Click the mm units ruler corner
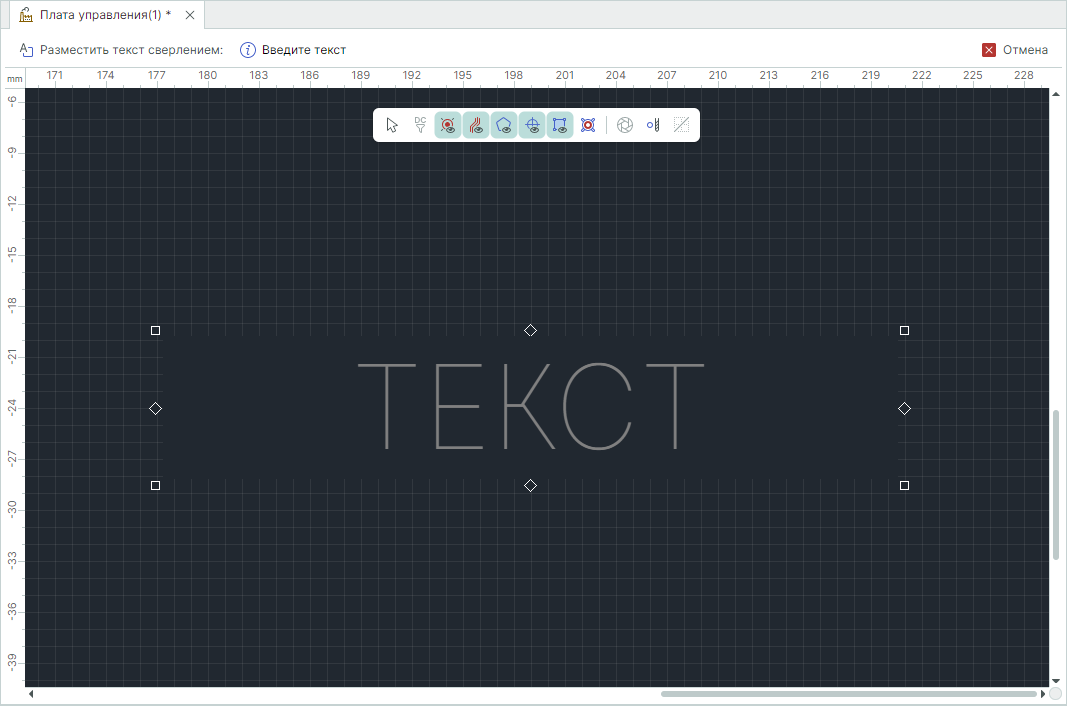The width and height of the screenshot is (1067, 706). click(13, 78)
